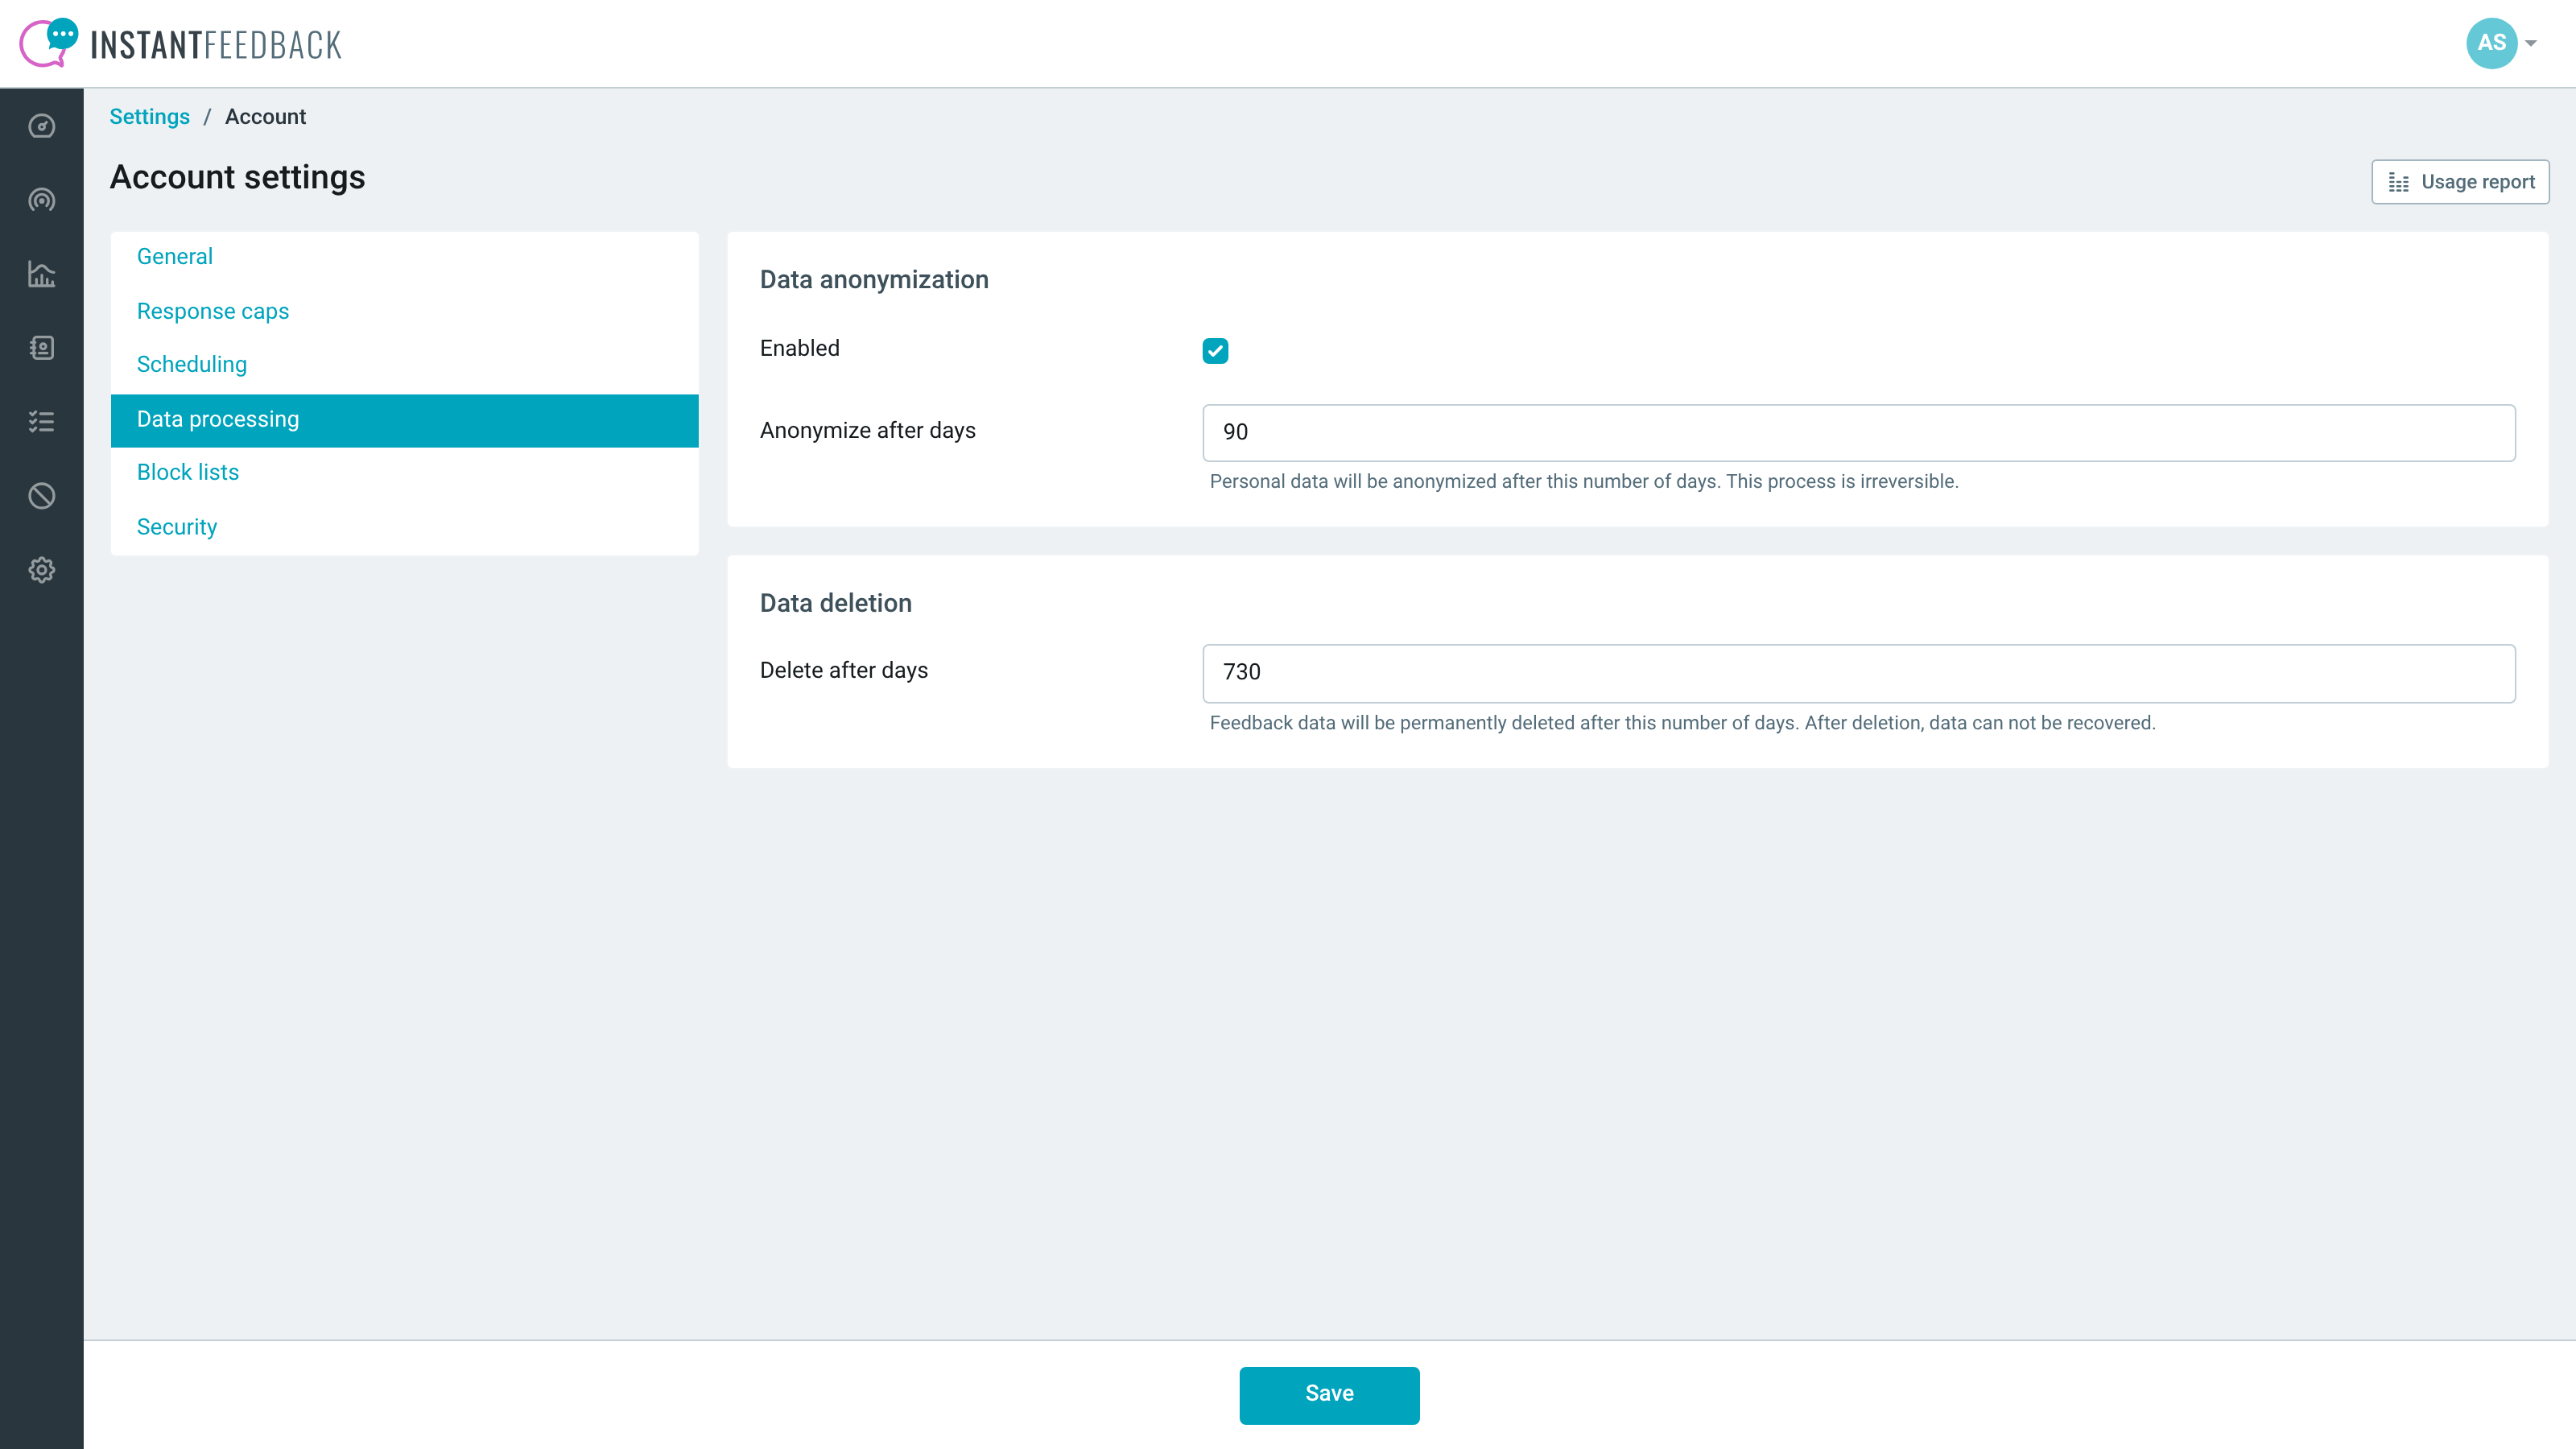Click the Data anonymization heading
This screenshot has width=2576, height=1449.
click(x=874, y=280)
